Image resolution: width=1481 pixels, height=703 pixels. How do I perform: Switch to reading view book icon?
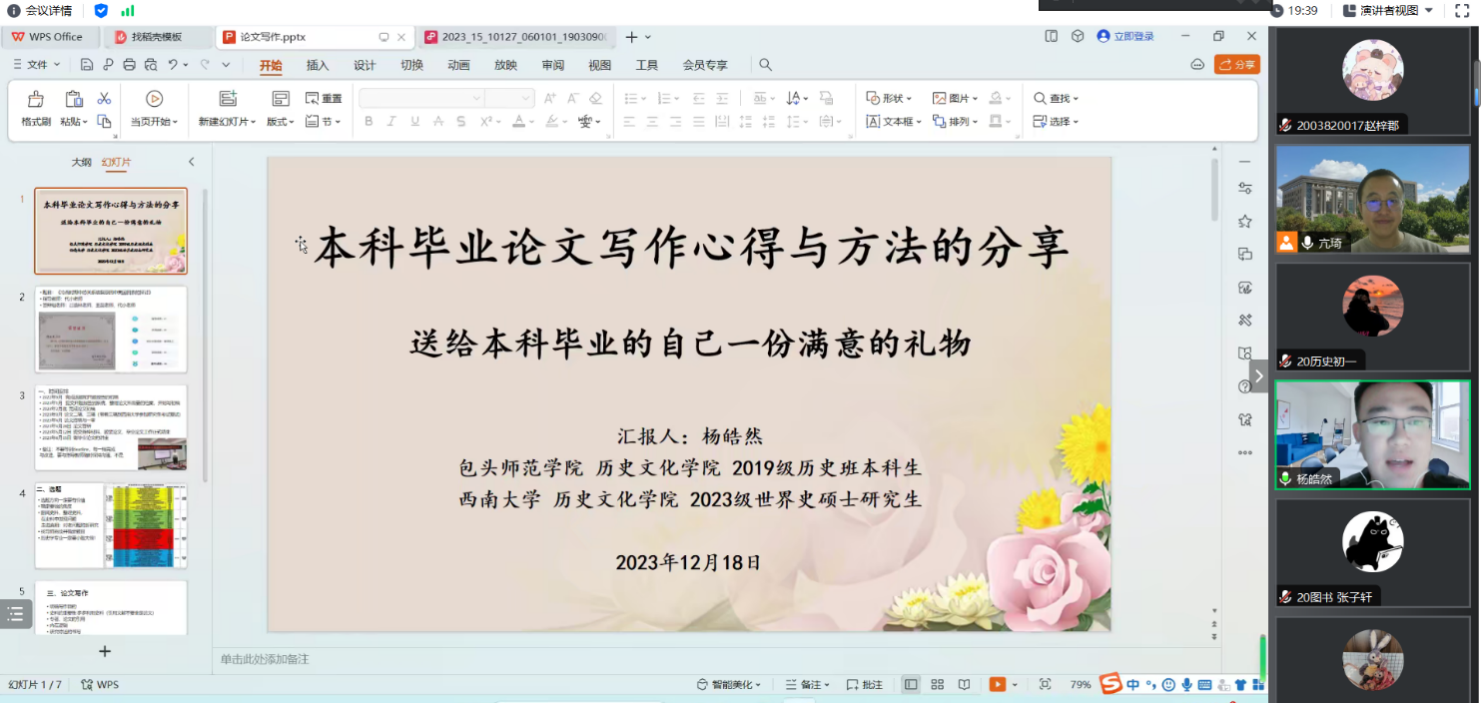[964, 685]
